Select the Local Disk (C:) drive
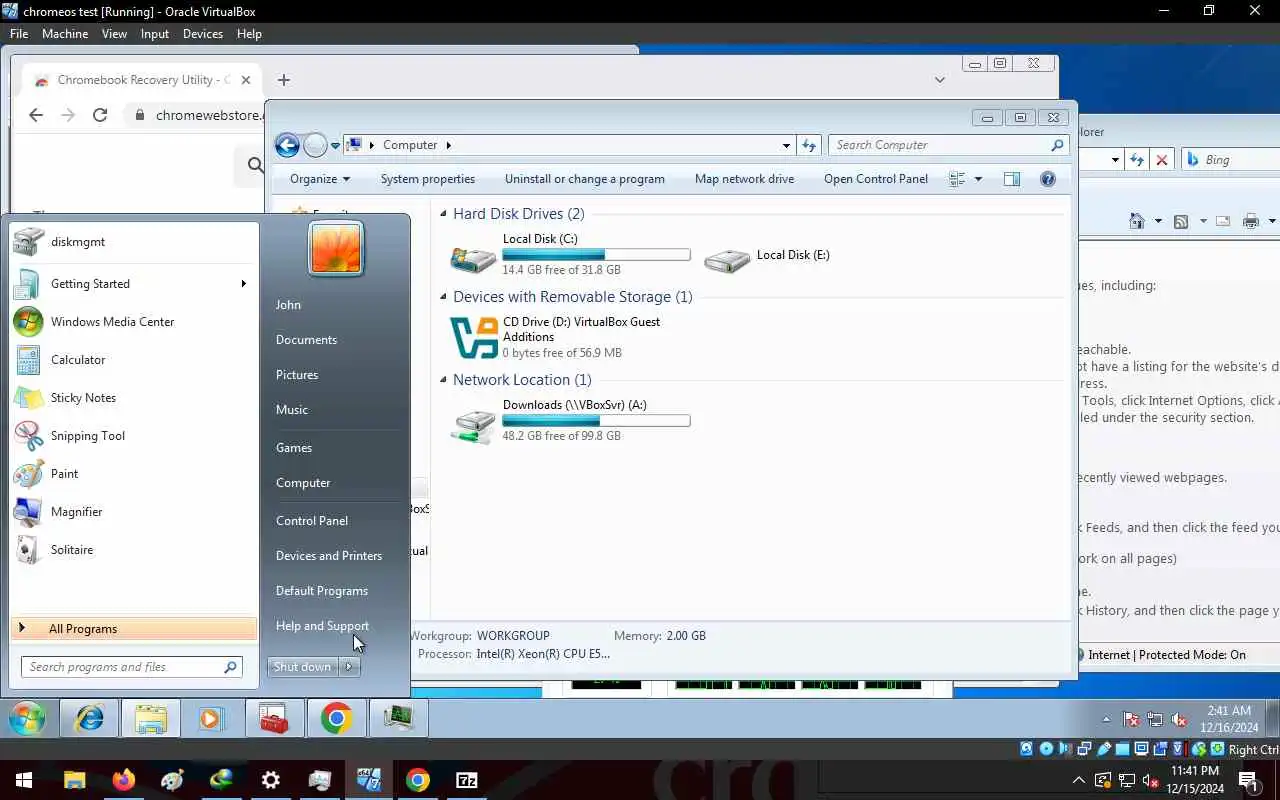 pyautogui.click(x=570, y=255)
